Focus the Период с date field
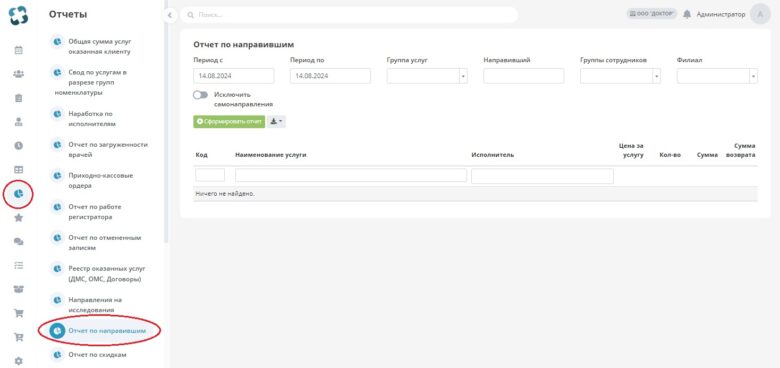The height and width of the screenshot is (368, 780). (x=234, y=76)
